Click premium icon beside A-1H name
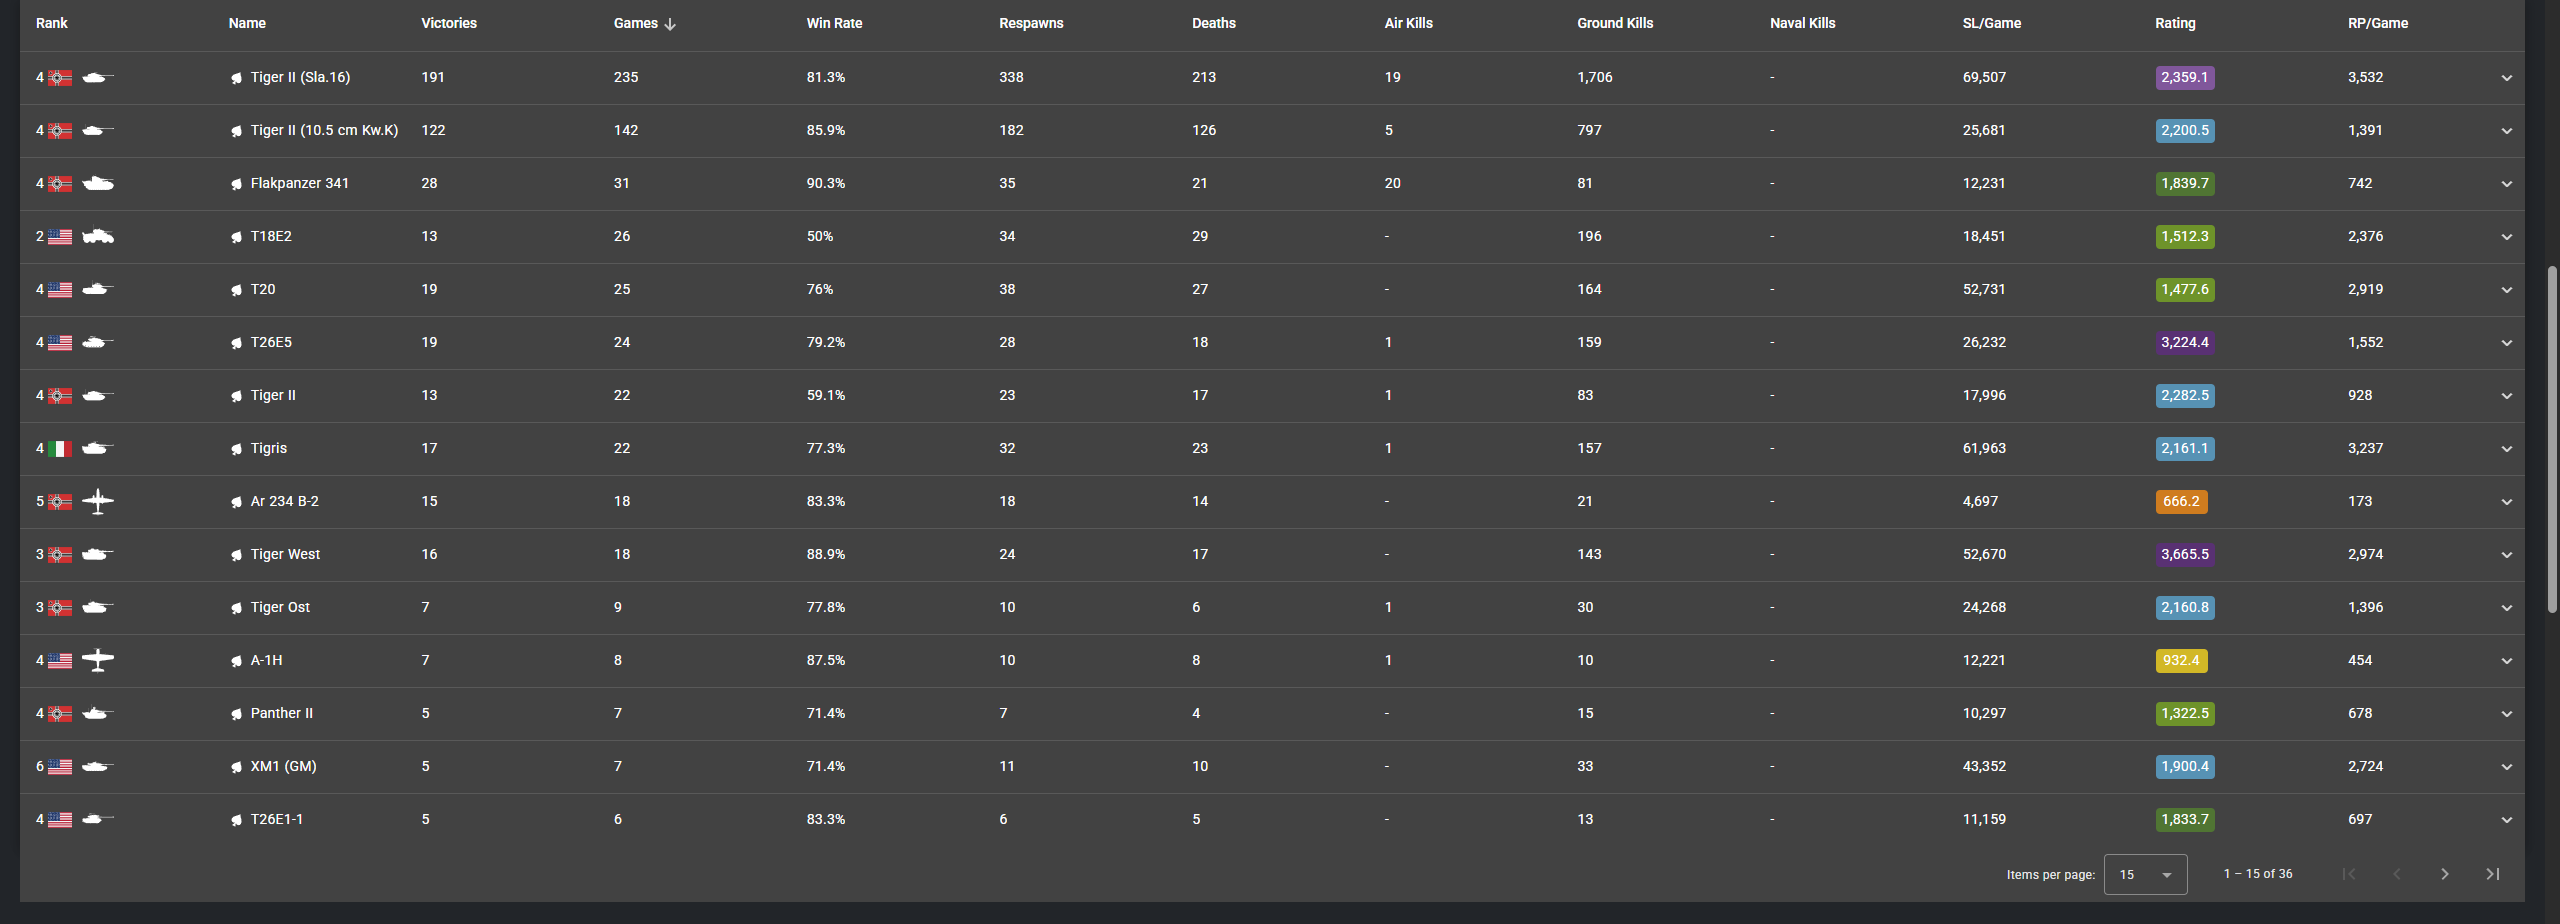This screenshot has height=924, width=2560. (236, 661)
